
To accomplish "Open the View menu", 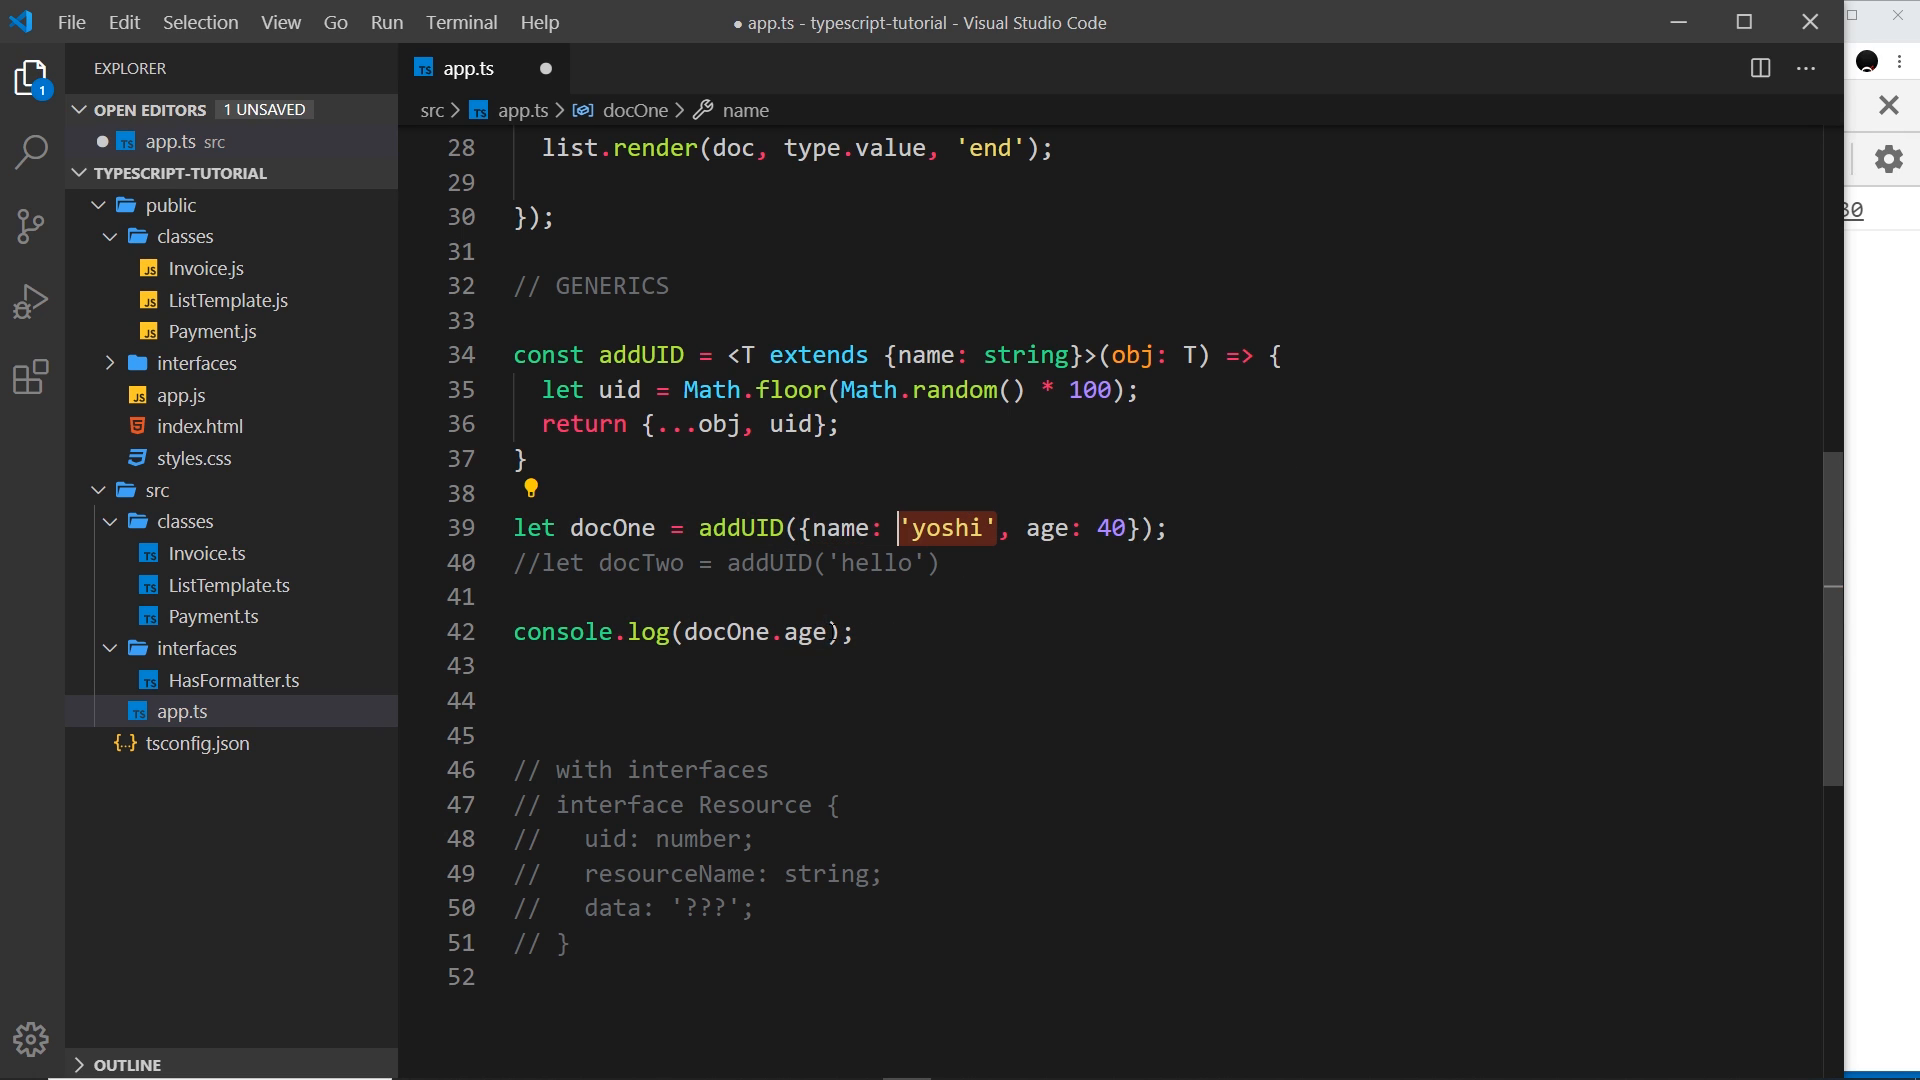I will click(x=281, y=22).
